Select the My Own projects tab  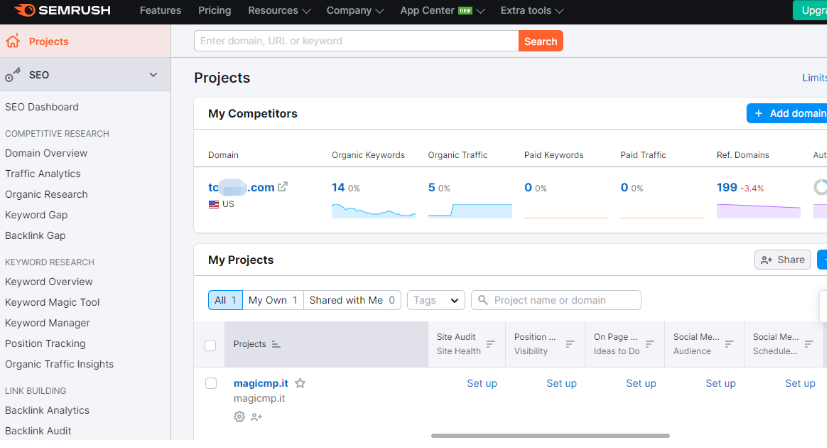point(273,300)
